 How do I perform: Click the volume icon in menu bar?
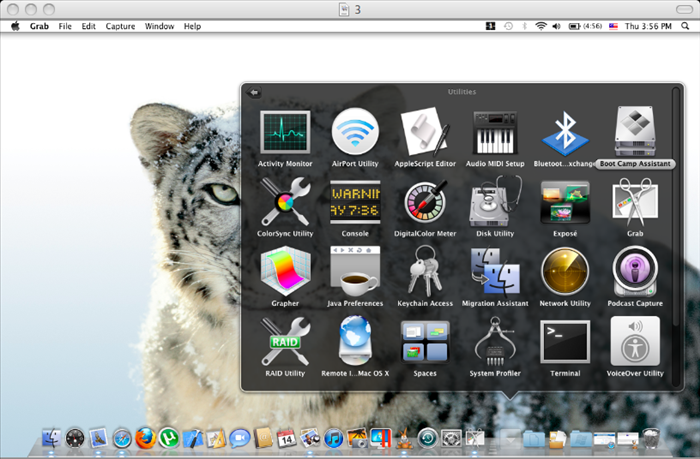tap(556, 26)
